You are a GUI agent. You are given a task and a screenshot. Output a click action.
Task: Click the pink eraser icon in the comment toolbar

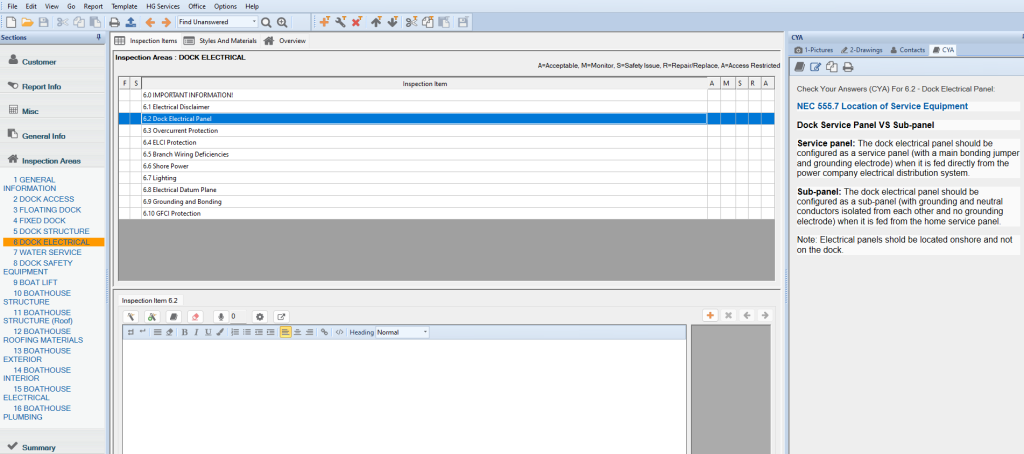pos(196,316)
